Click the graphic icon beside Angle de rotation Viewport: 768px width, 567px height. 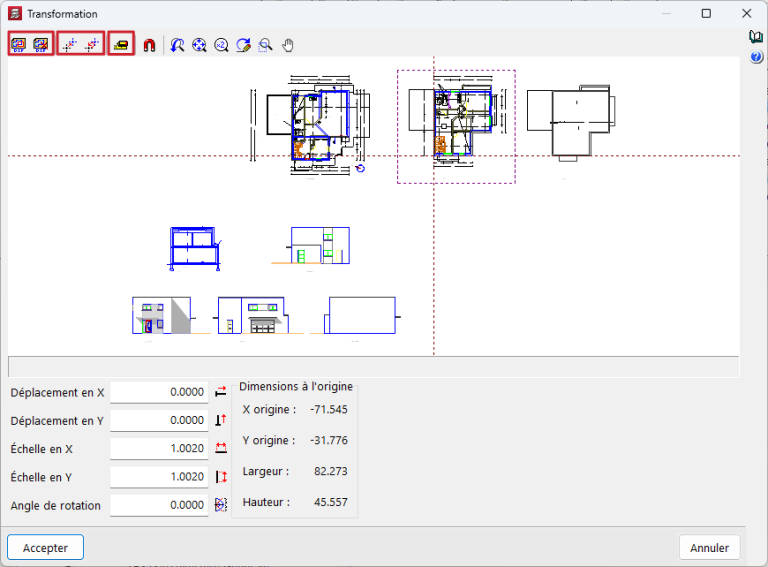[221, 504]
